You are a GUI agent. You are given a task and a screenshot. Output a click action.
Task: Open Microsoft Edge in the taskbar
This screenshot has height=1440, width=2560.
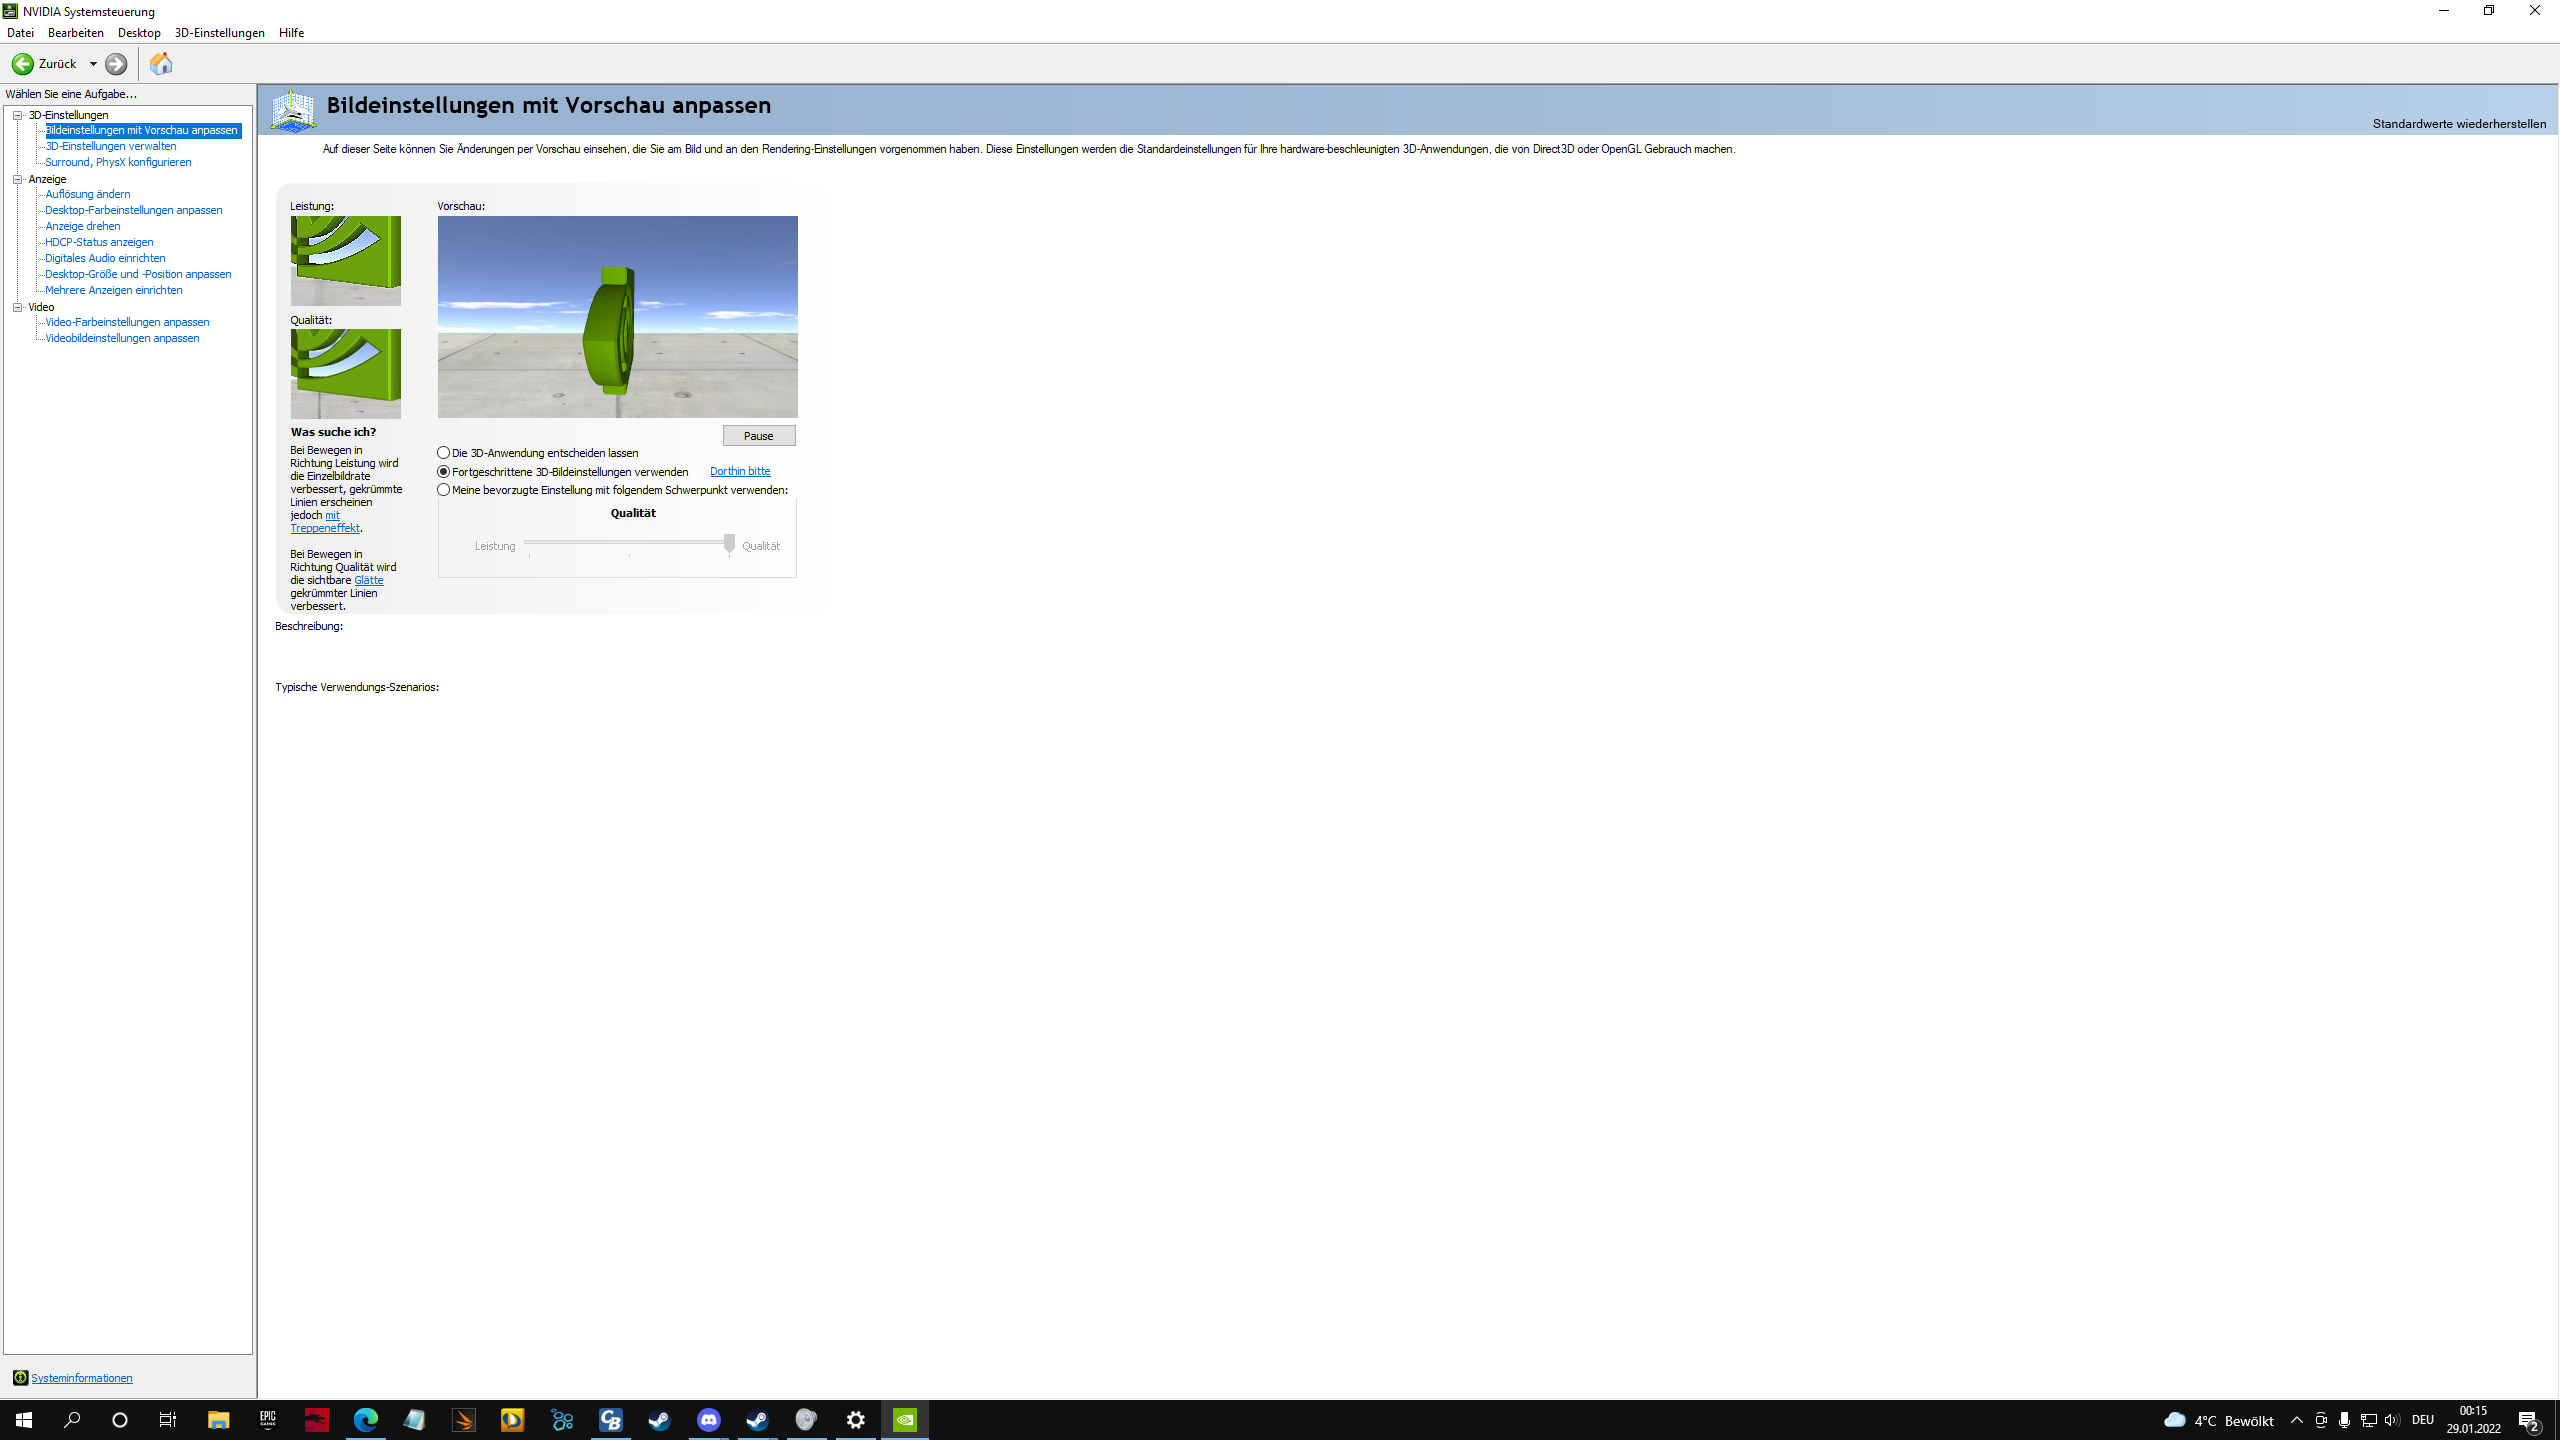[366, 1420]
